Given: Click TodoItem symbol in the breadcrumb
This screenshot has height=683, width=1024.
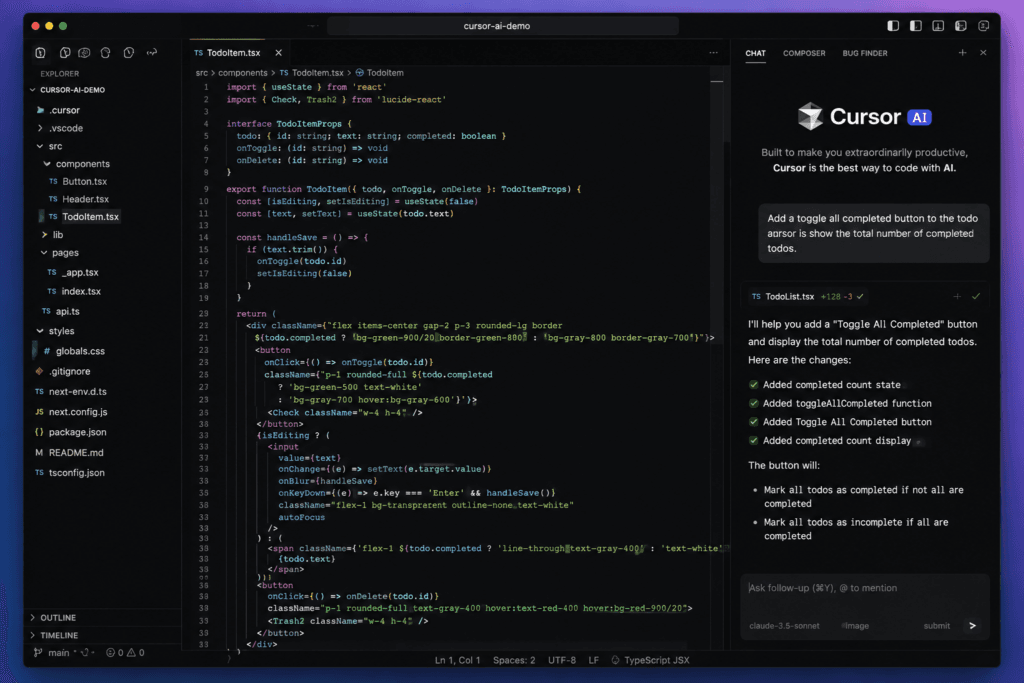Looking at the screenshot, I should click(x=385, y=73).
